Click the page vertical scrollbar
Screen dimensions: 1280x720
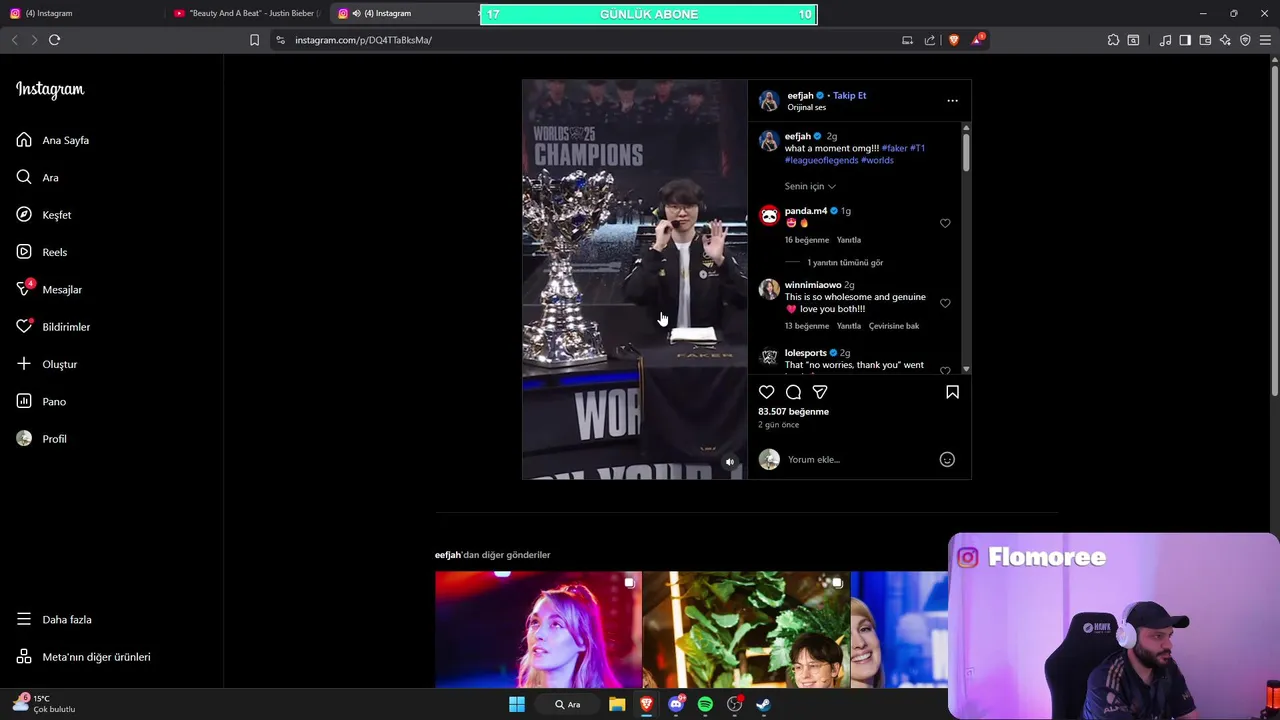coord(1274,230)
